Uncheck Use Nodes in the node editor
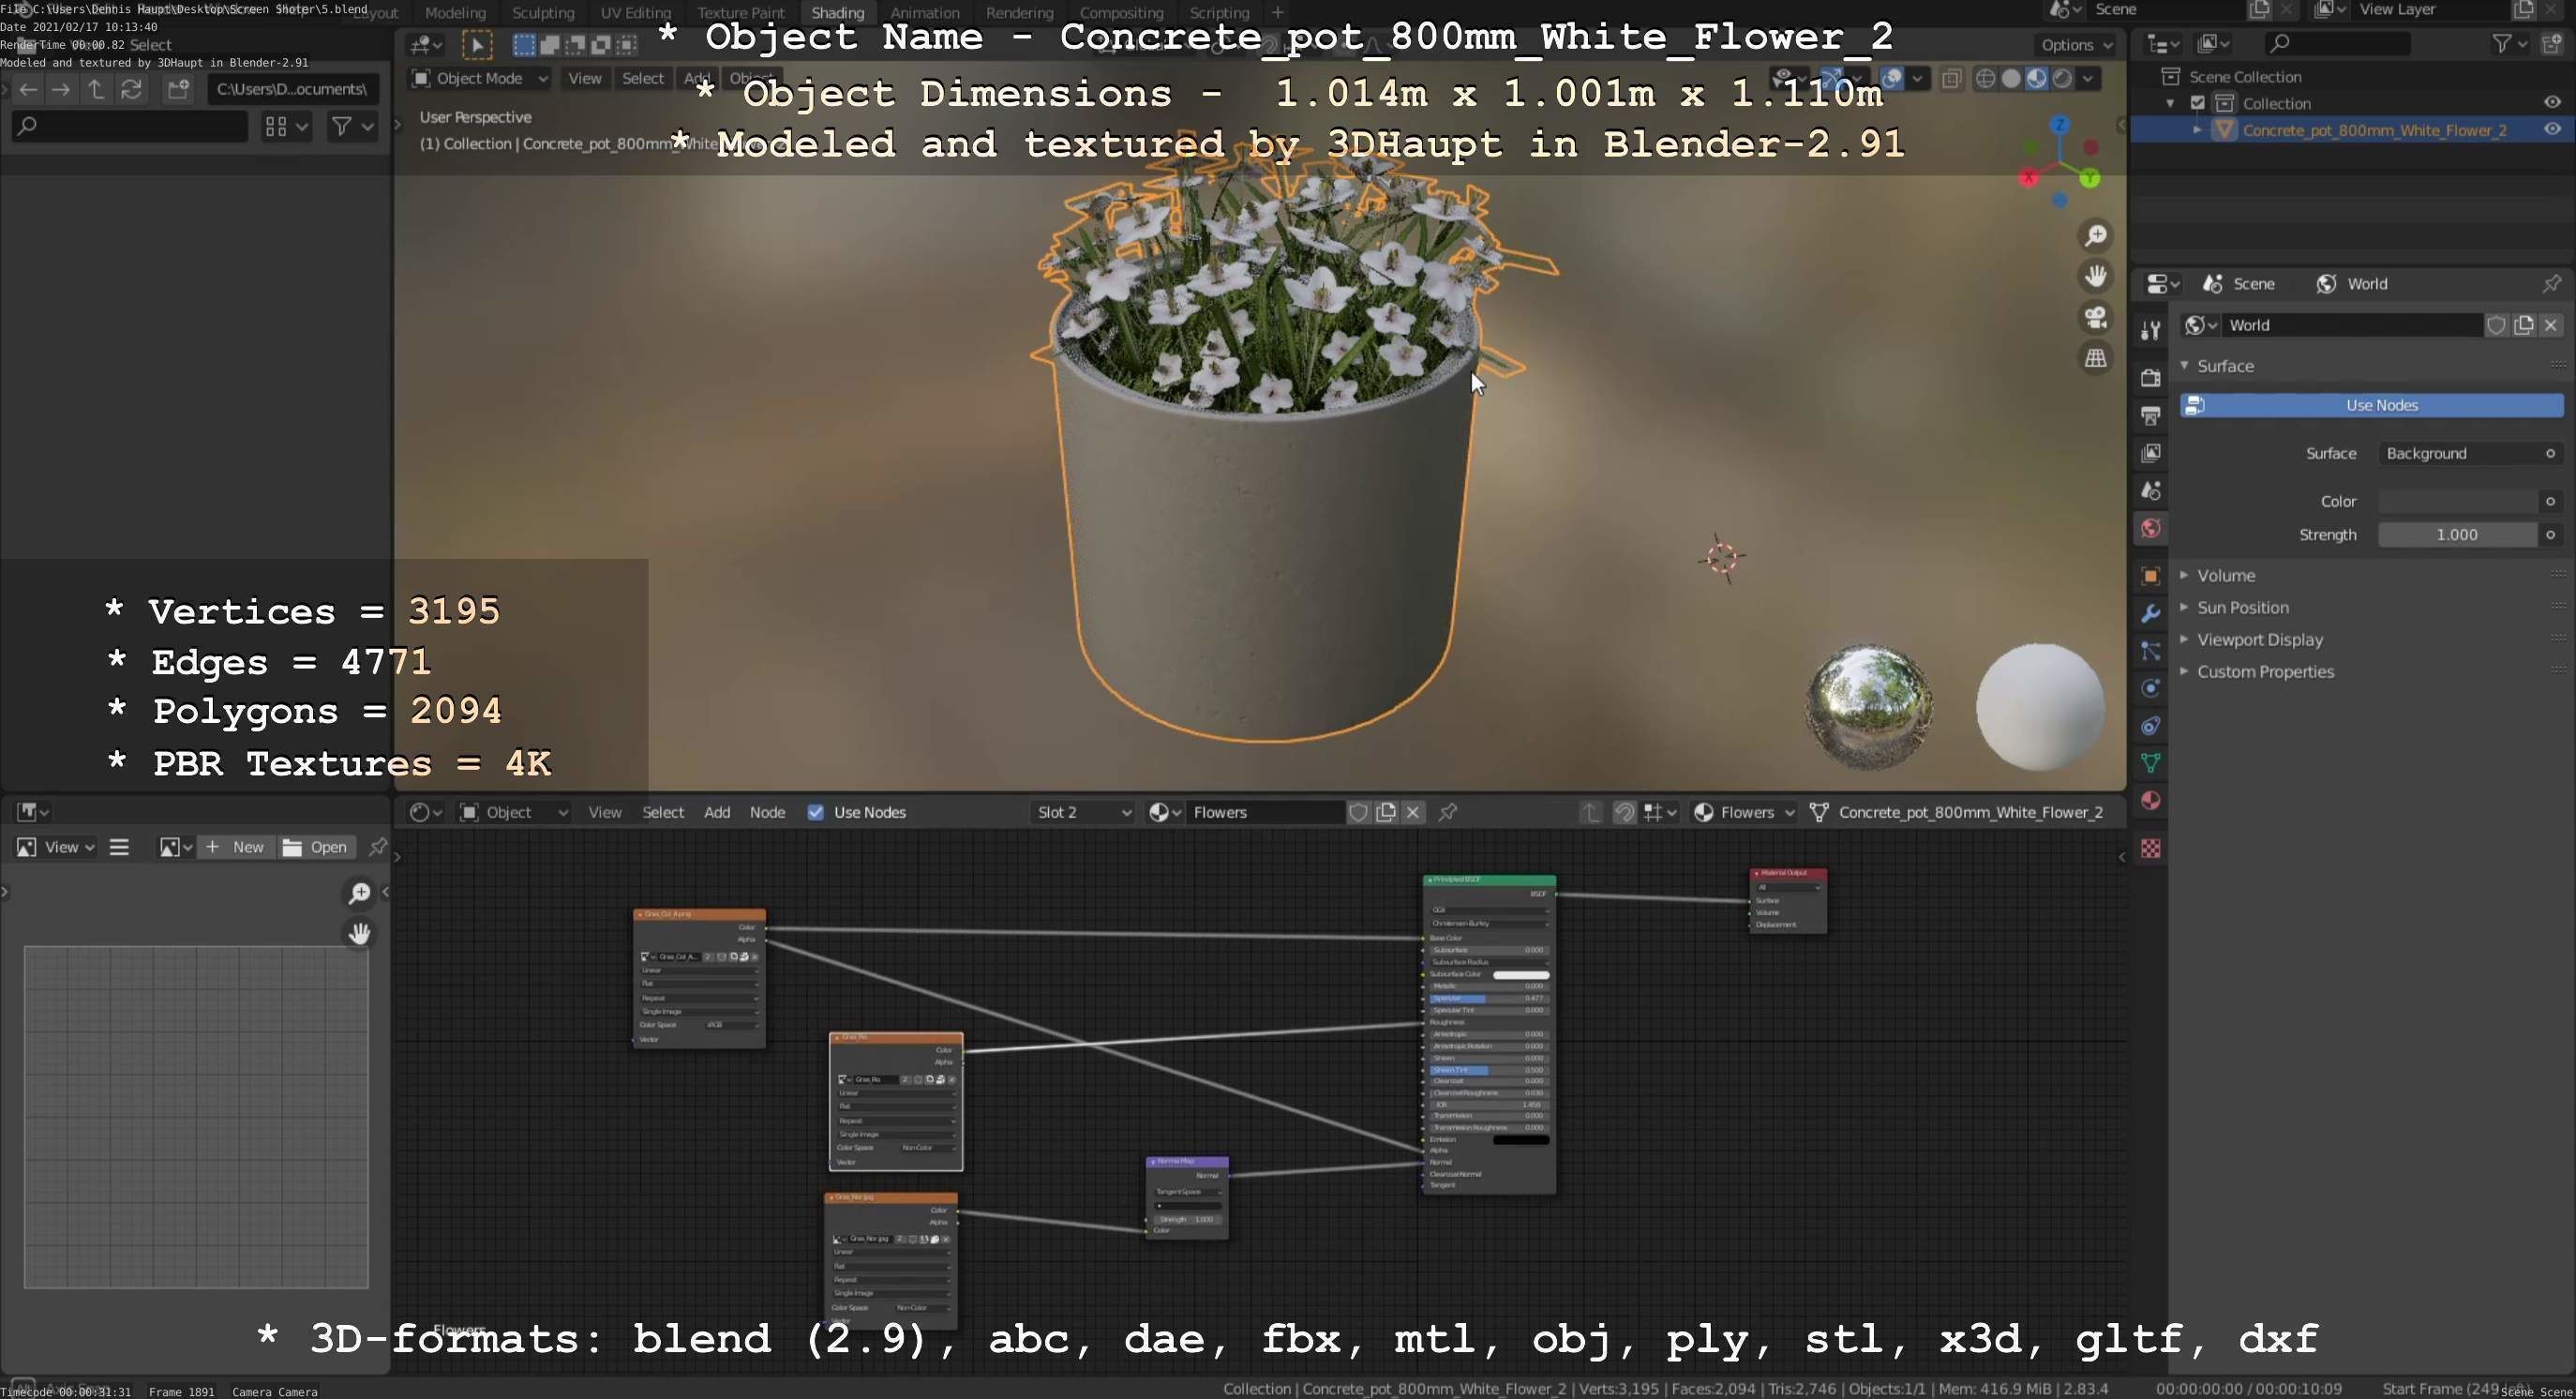The width and height of the screenshot is (2576, 1399). 816,812
